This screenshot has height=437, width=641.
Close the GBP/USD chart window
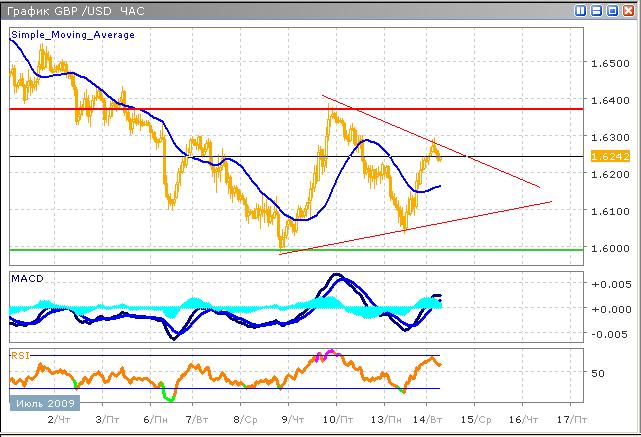pyautogui.click(x=627, y=10)
